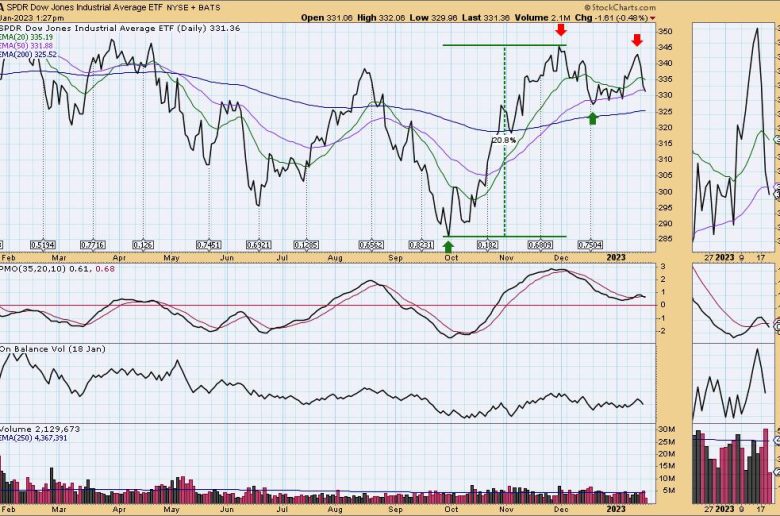Click the (Daily) 331.36 chart legend line
This screenshot has height=516, width=780.
(x=120, y=28)
